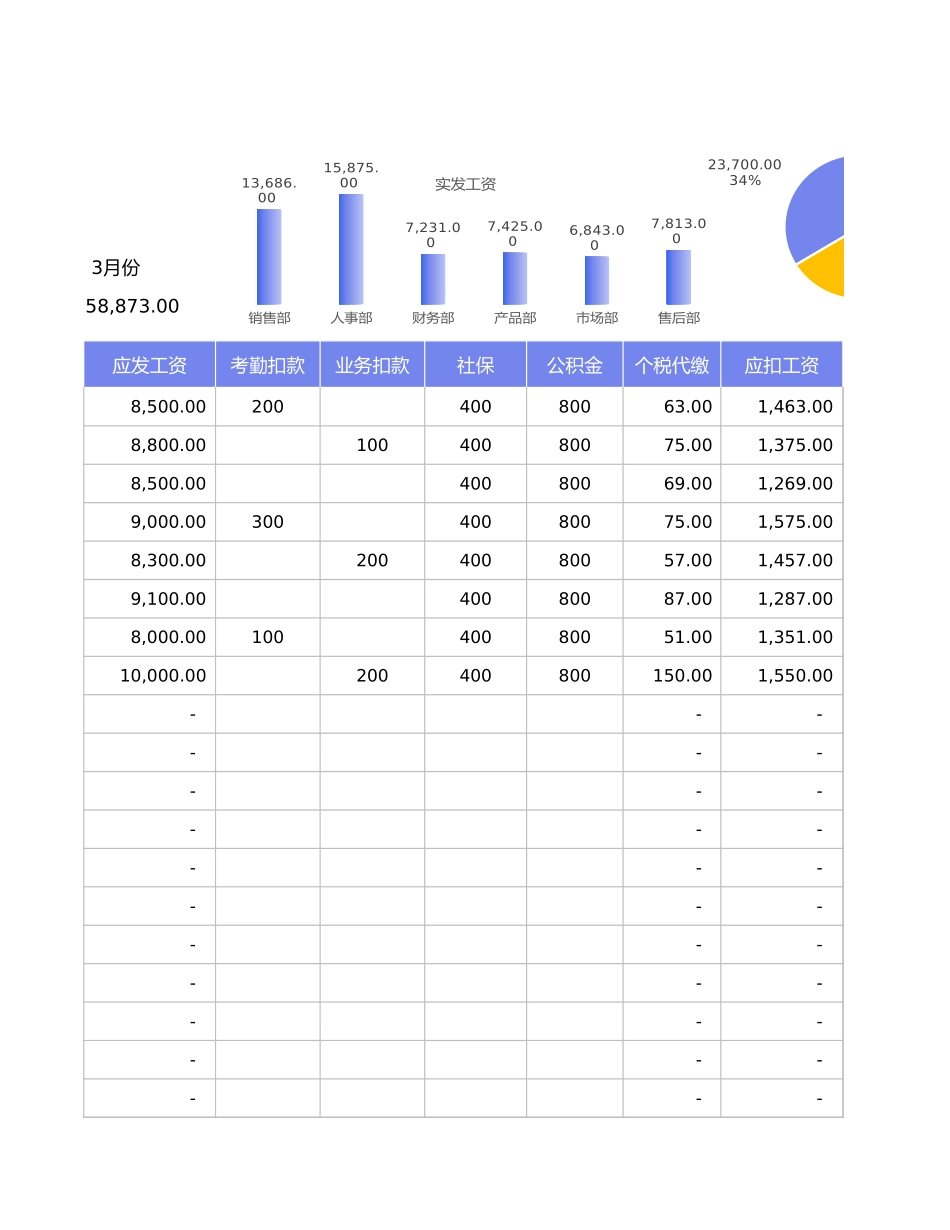Click the 3月份 month cell
The height and width of the screenshot is (1230, 950).
click(x=116, y=268)
